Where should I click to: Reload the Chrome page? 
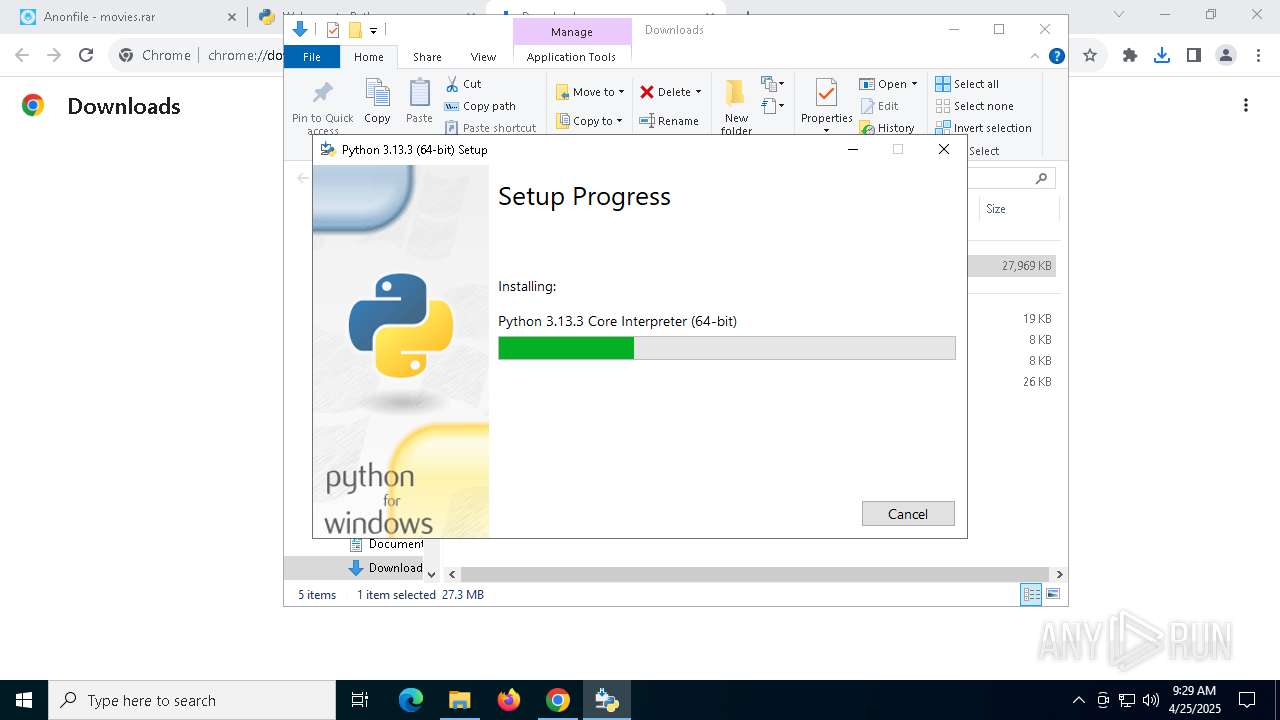pos(86,56)
